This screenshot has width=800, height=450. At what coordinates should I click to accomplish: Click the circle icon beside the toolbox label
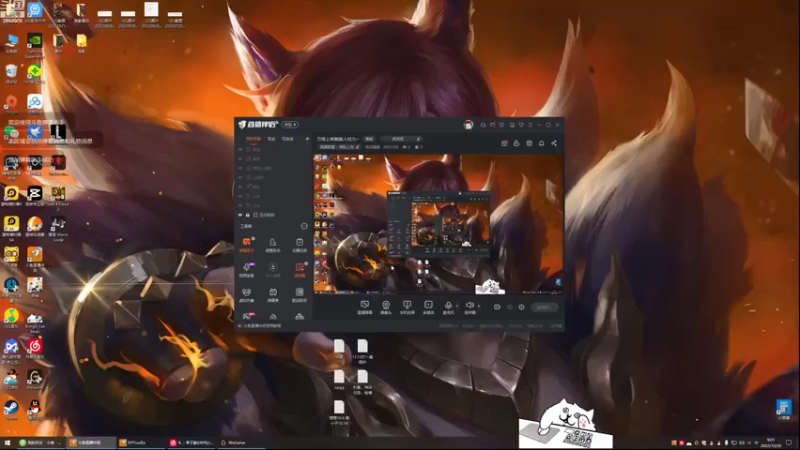tap(304, 226)
